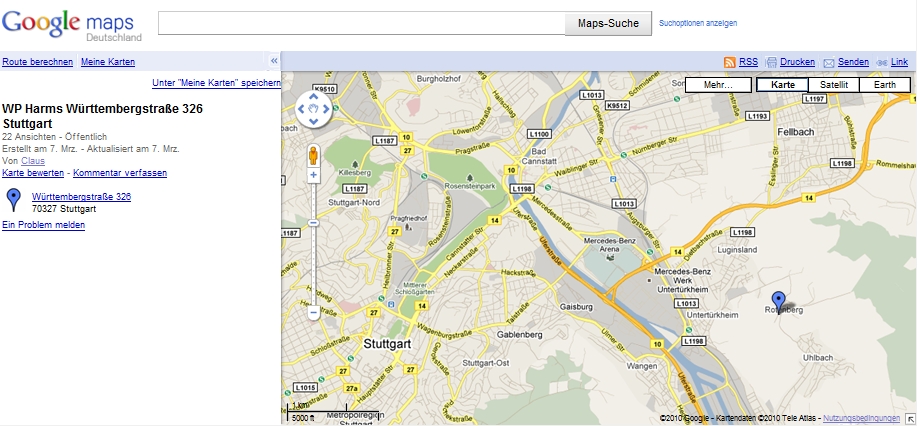The width and height of the screenshot is (918, 426).
Task: Click the blue map marker near Rotenberg
Action: point(779,299)
